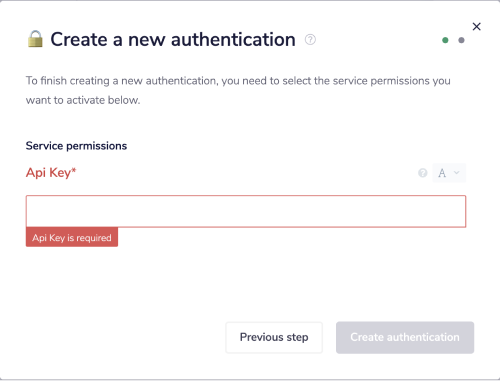Click the Create authentication button
The image size is (500, 381).
[405, 337]
